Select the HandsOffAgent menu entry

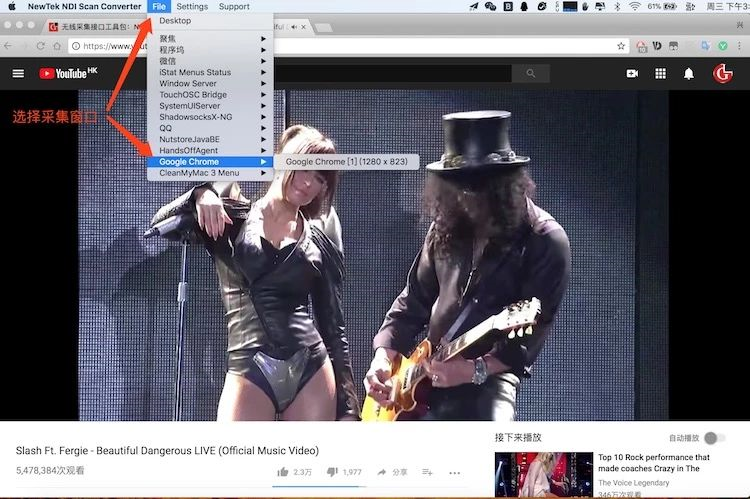pos(210,150)
